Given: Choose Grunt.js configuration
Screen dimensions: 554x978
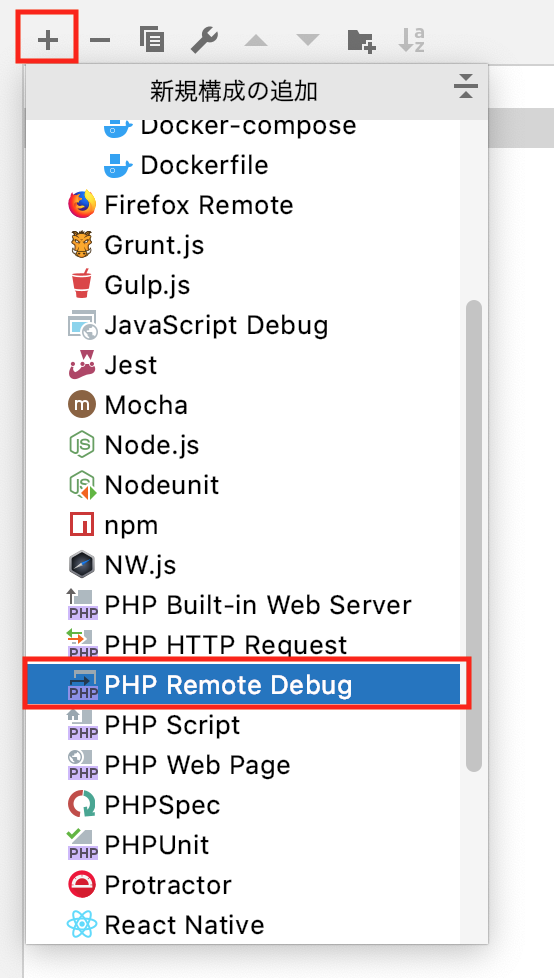Looking at the screenshot, I should pos(243,245).
